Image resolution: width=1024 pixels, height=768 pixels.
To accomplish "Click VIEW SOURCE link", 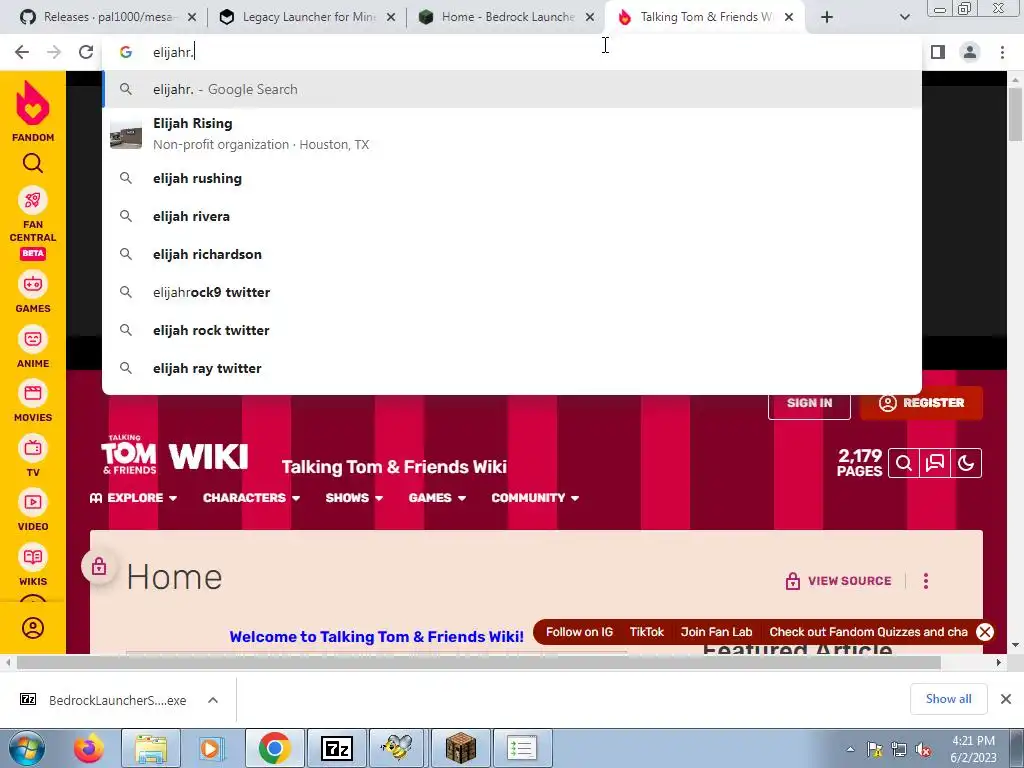I will pyautogui.click(x=839, y=581).
